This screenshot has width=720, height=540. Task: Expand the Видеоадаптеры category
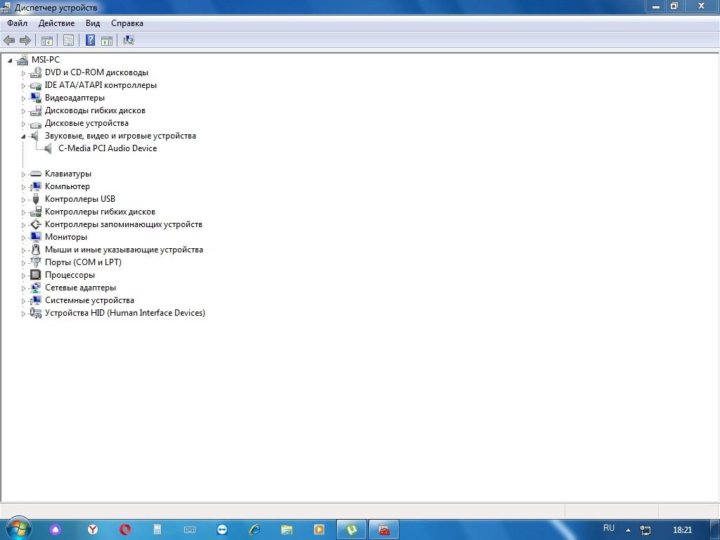pos(23,98)
